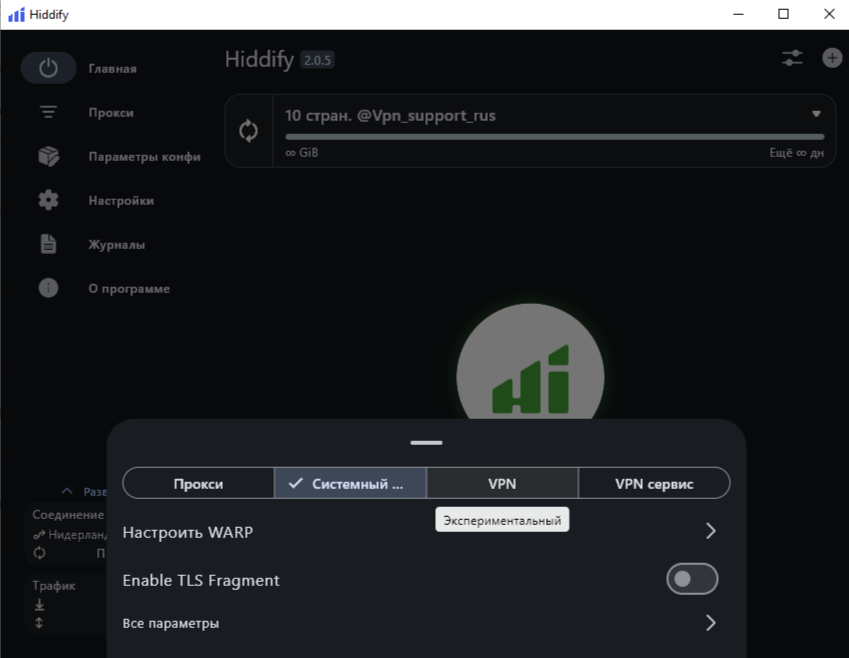
Task: Select the VPN сервис mode option
Action: 654,483
